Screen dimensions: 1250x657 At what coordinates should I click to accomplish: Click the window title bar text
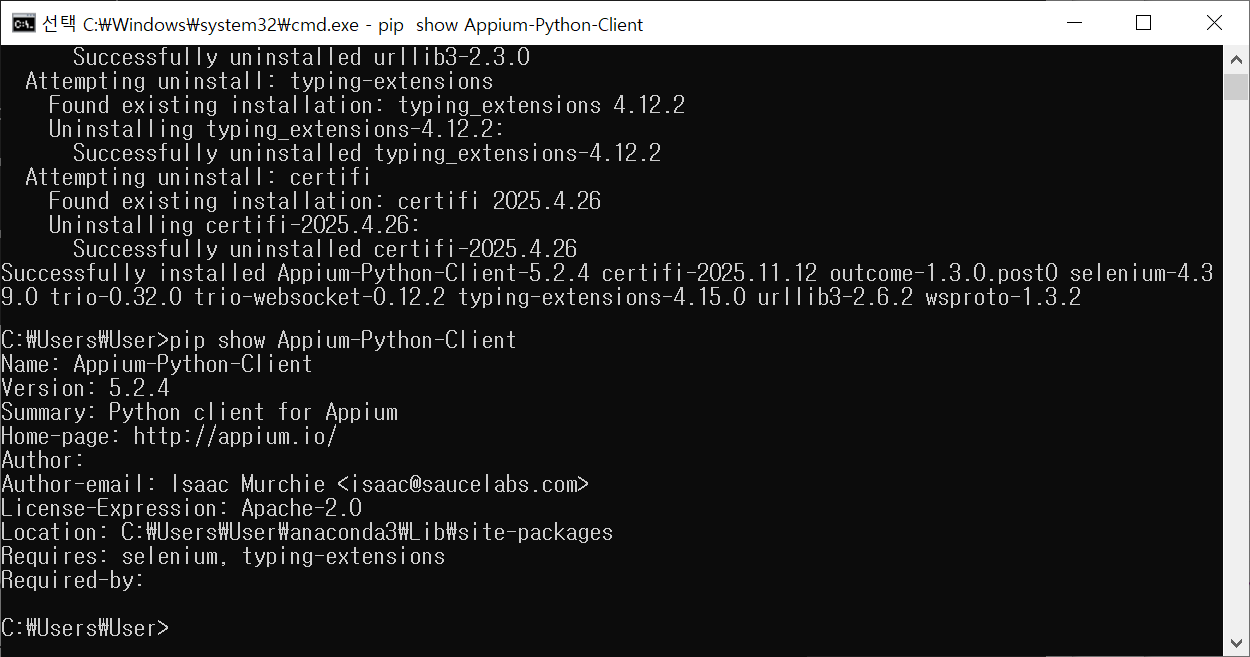[343, 24]
